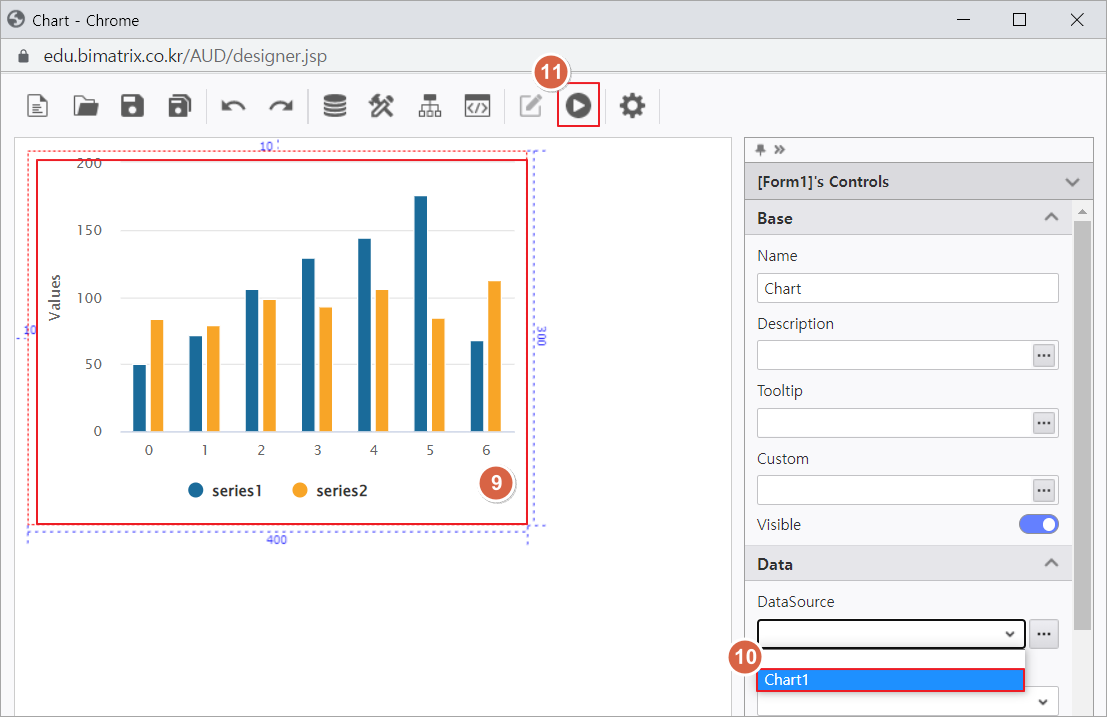Collapse the Data section
Screen dimensions: 1107x717
pyautogui.click(x=1051, y=564)
